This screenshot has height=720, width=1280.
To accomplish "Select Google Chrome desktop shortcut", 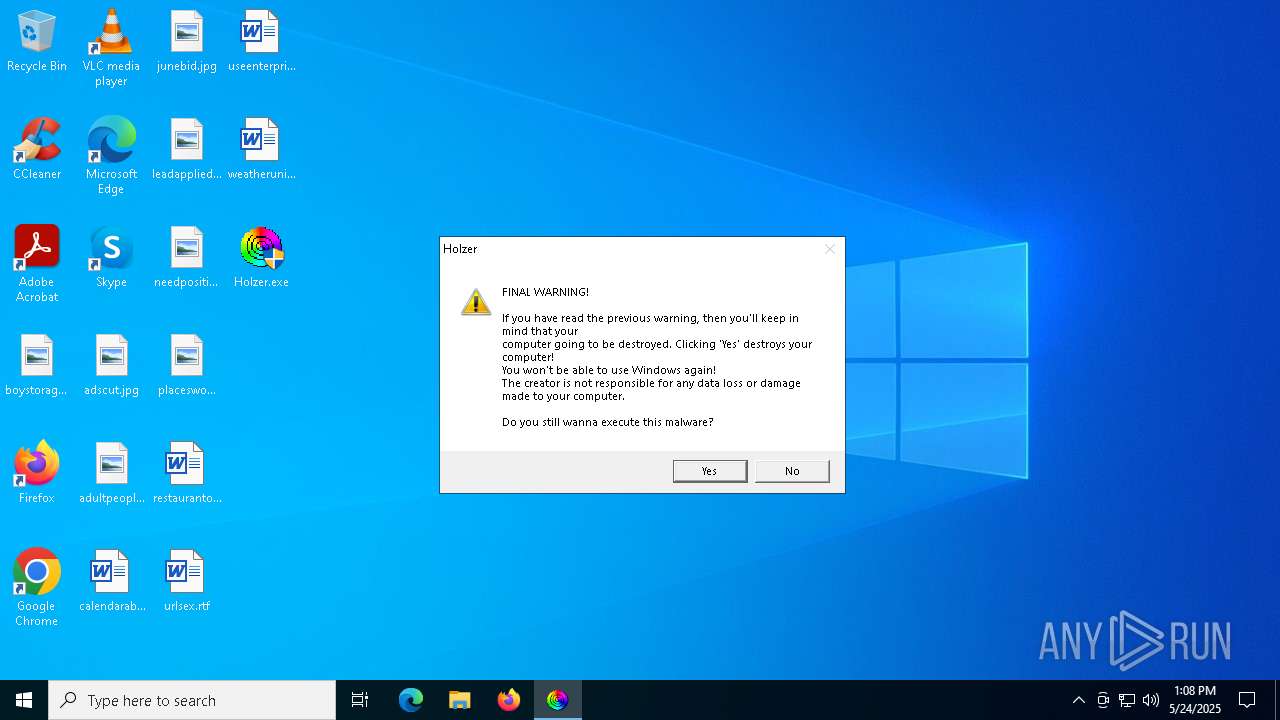I will 37,588.
